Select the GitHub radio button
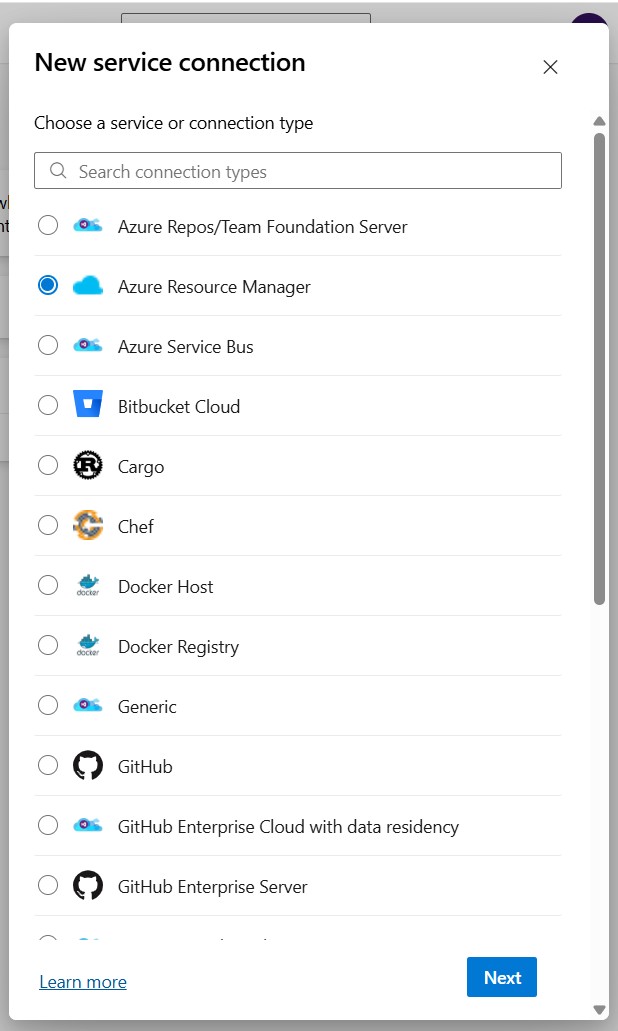The width and height of the screenshot is (618, 1031). [x=47, y=765]
